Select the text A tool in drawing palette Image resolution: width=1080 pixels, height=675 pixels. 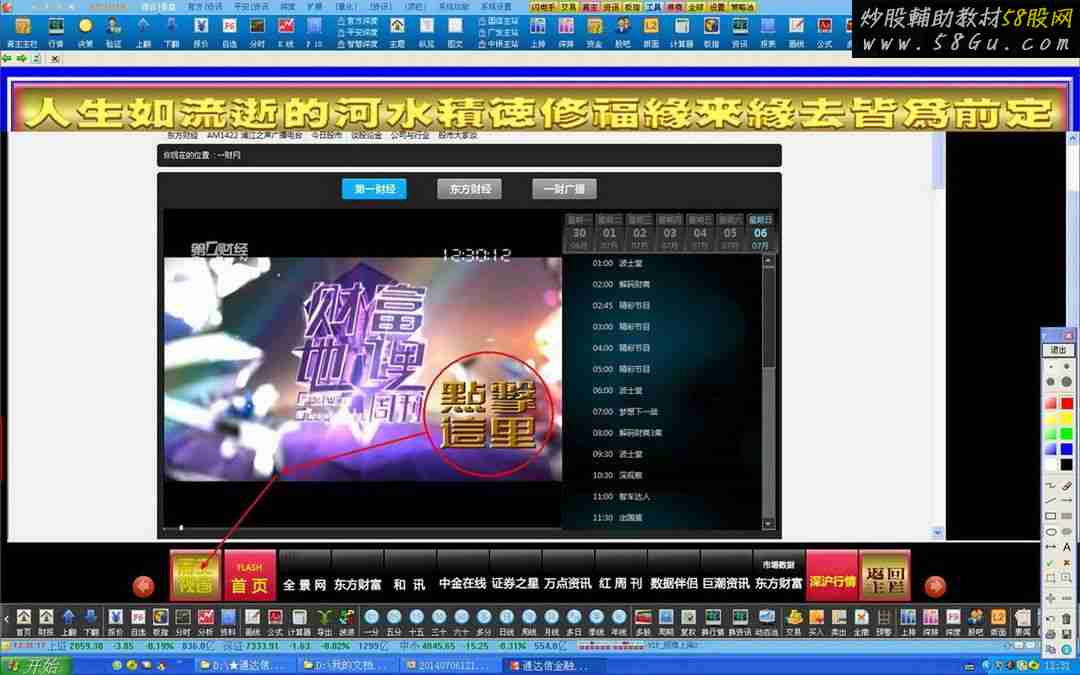(x=1066, y=547)
